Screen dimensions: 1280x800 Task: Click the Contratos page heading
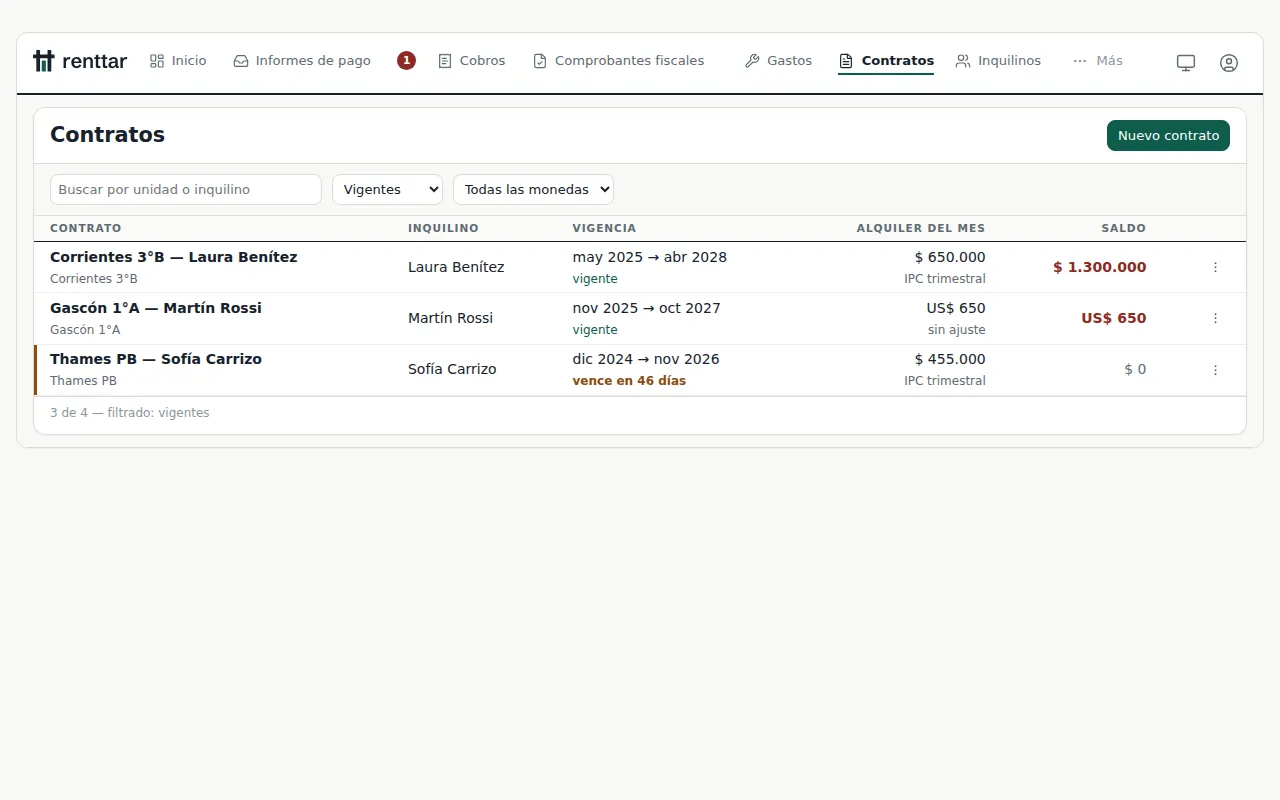click(x=108, y=135)
